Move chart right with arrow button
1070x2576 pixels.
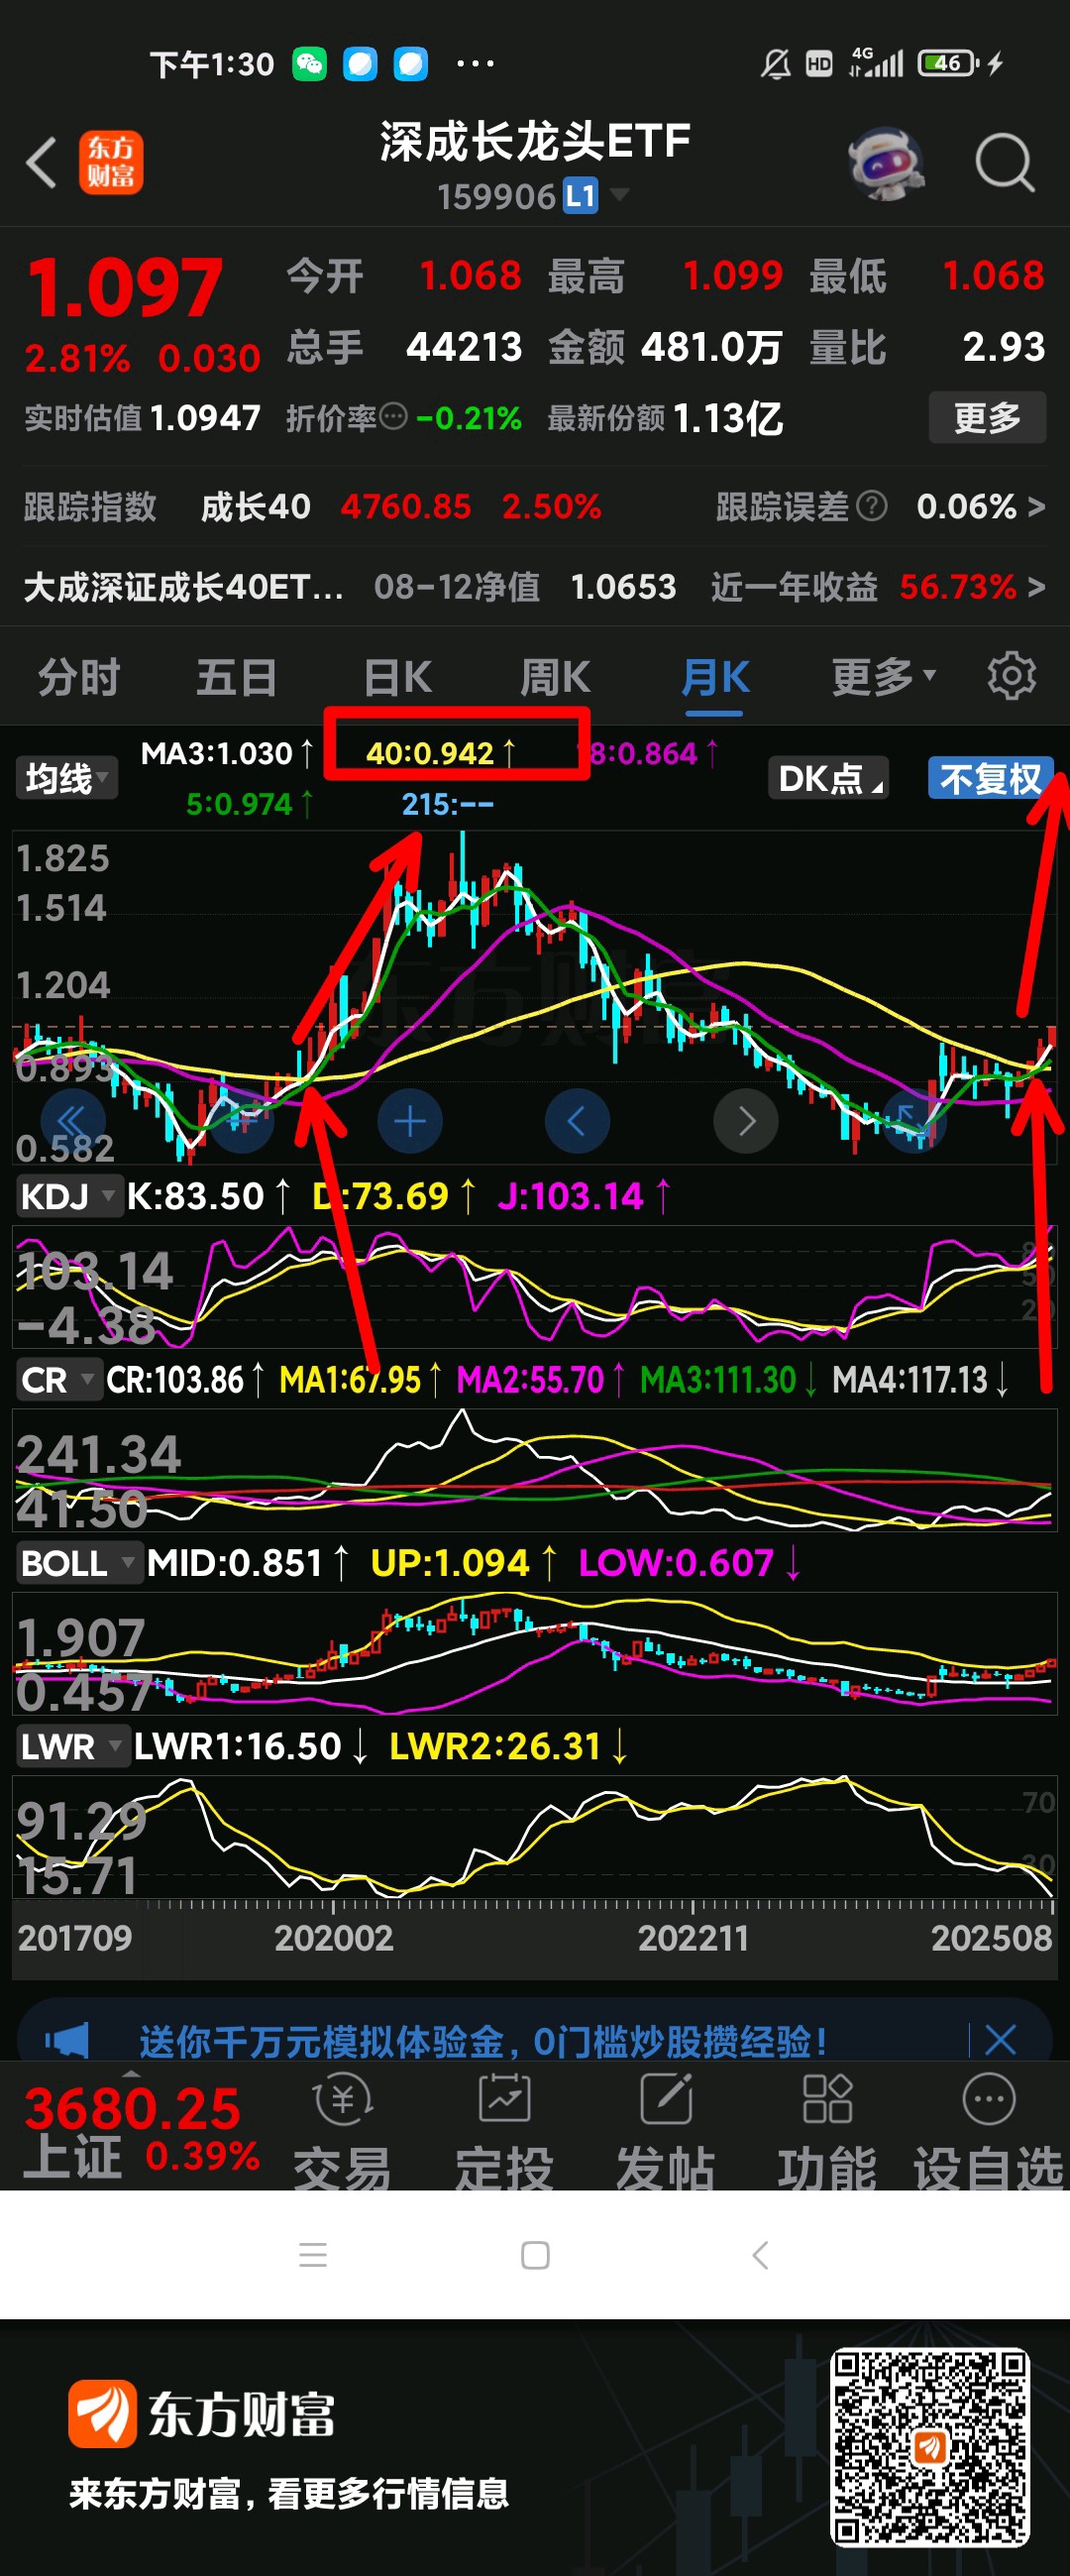(x=746, y=1121)
